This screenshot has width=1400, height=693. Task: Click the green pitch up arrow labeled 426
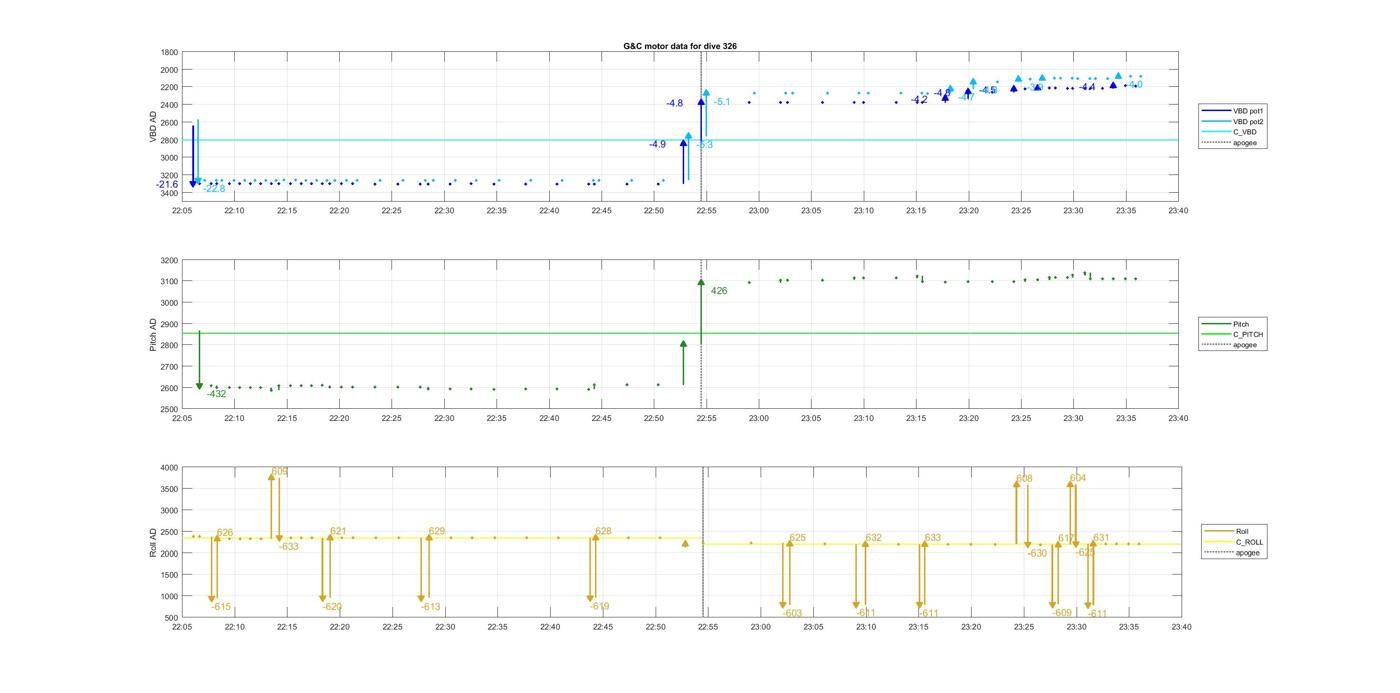click(701, 312)
